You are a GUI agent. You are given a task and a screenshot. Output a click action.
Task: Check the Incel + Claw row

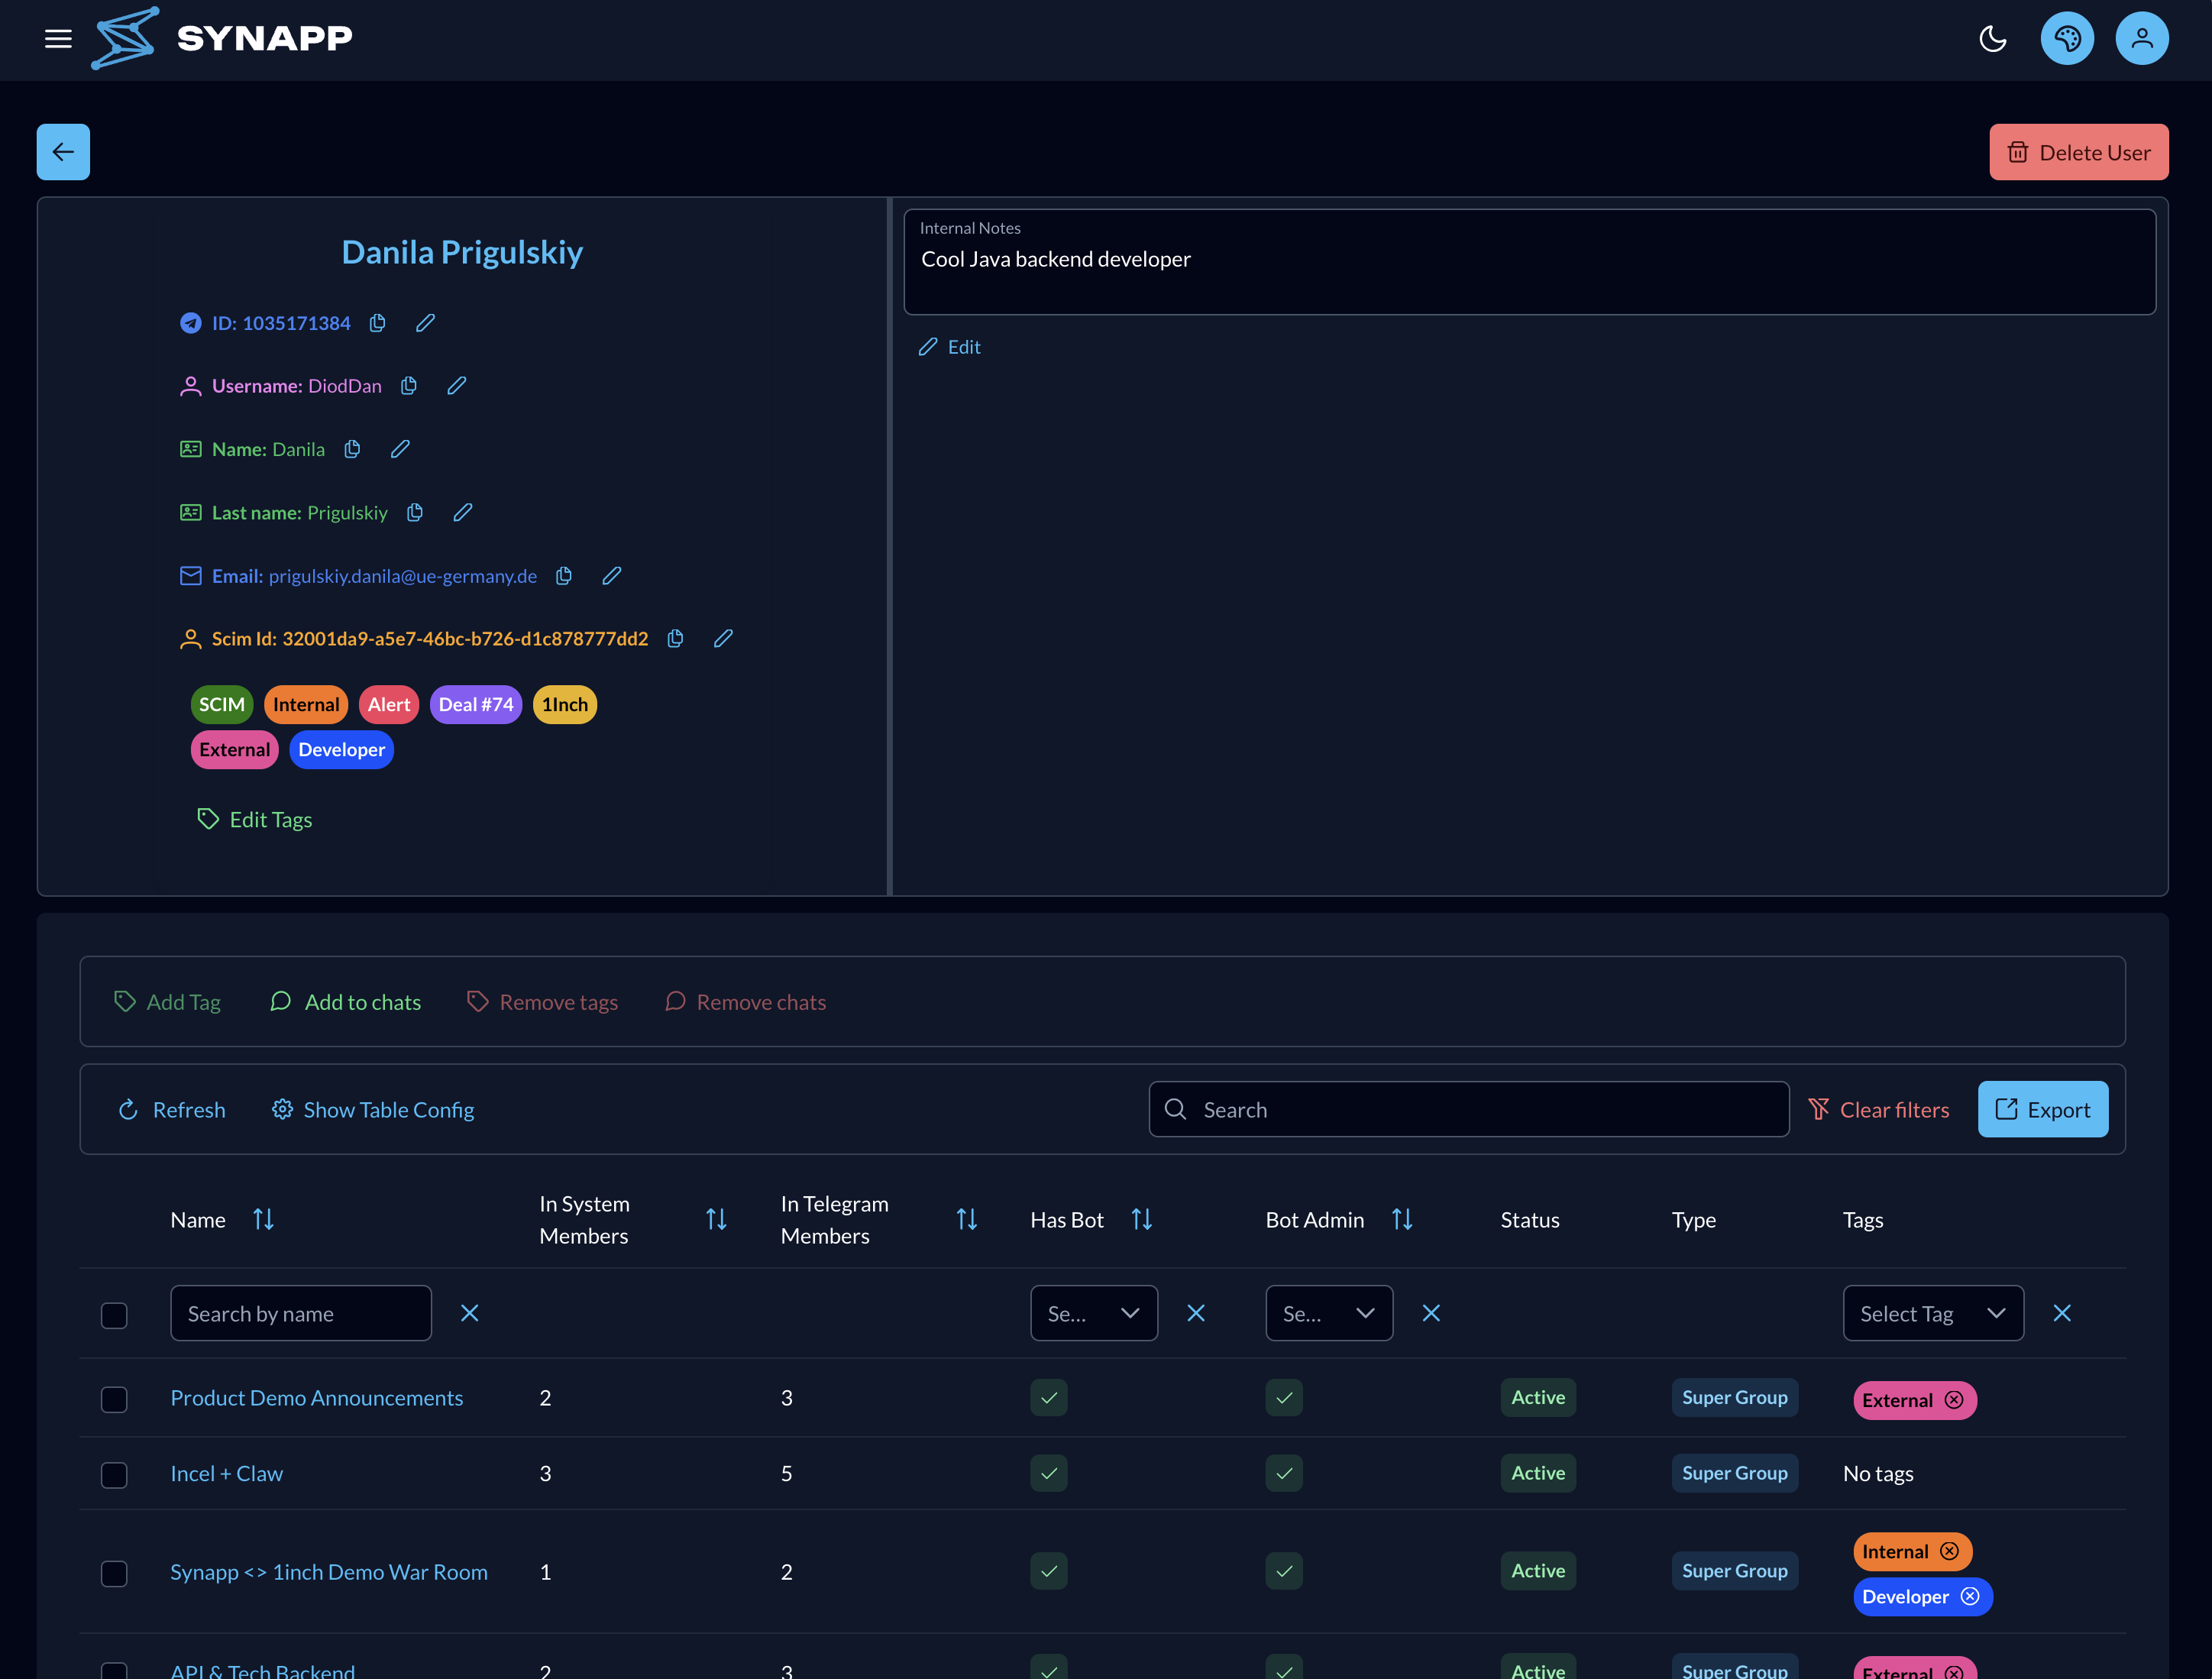tap(114, 1474)
